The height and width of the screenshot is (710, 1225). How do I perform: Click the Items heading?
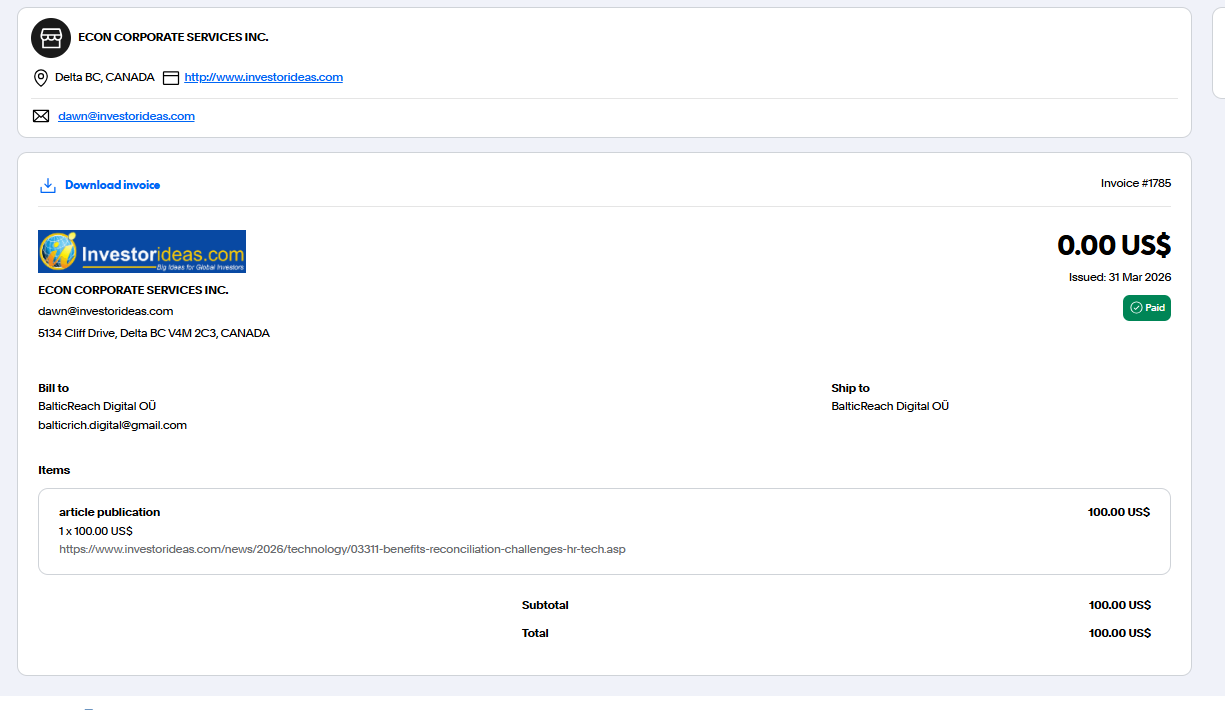coord(54,470)
